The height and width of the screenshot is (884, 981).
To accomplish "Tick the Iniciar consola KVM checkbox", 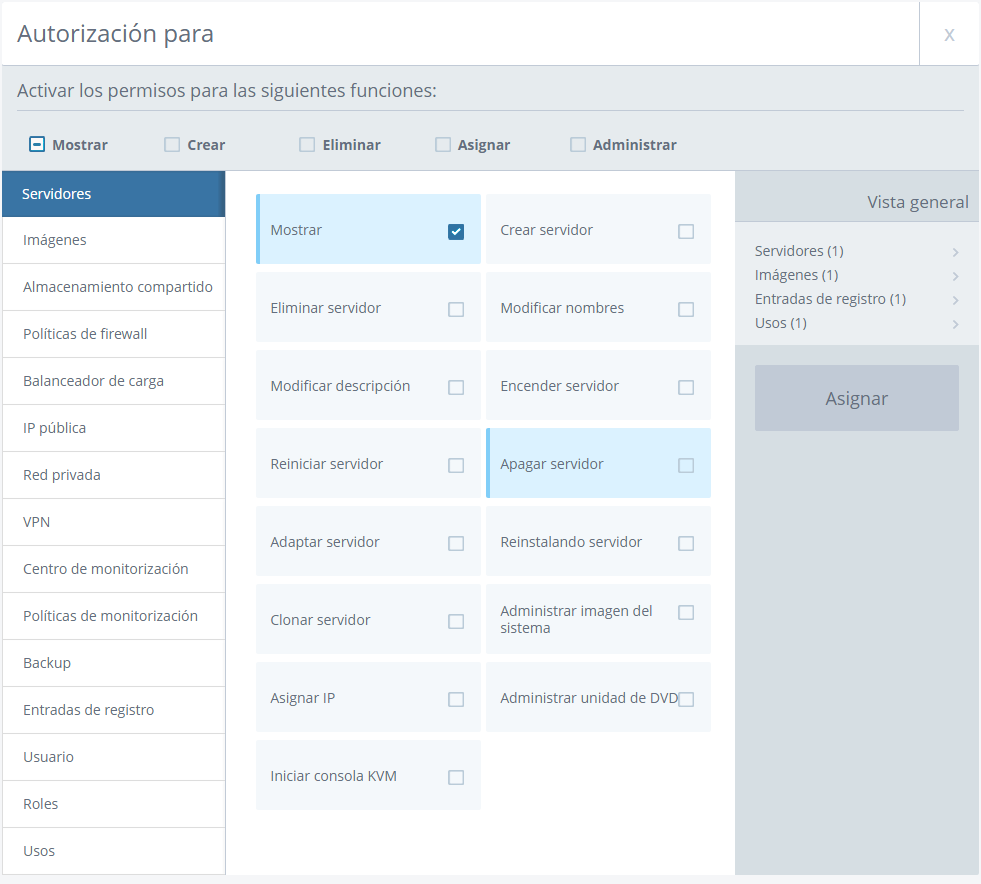I will coord(456,777).
